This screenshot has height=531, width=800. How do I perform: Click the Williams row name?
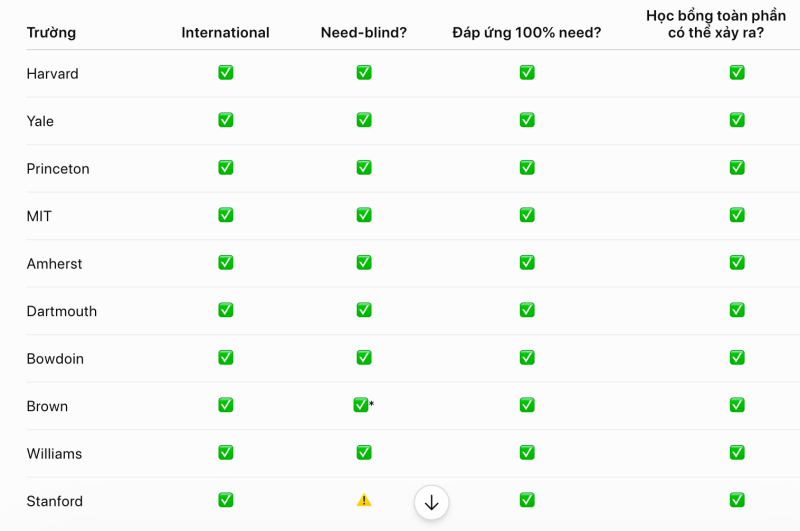point(54,453)
